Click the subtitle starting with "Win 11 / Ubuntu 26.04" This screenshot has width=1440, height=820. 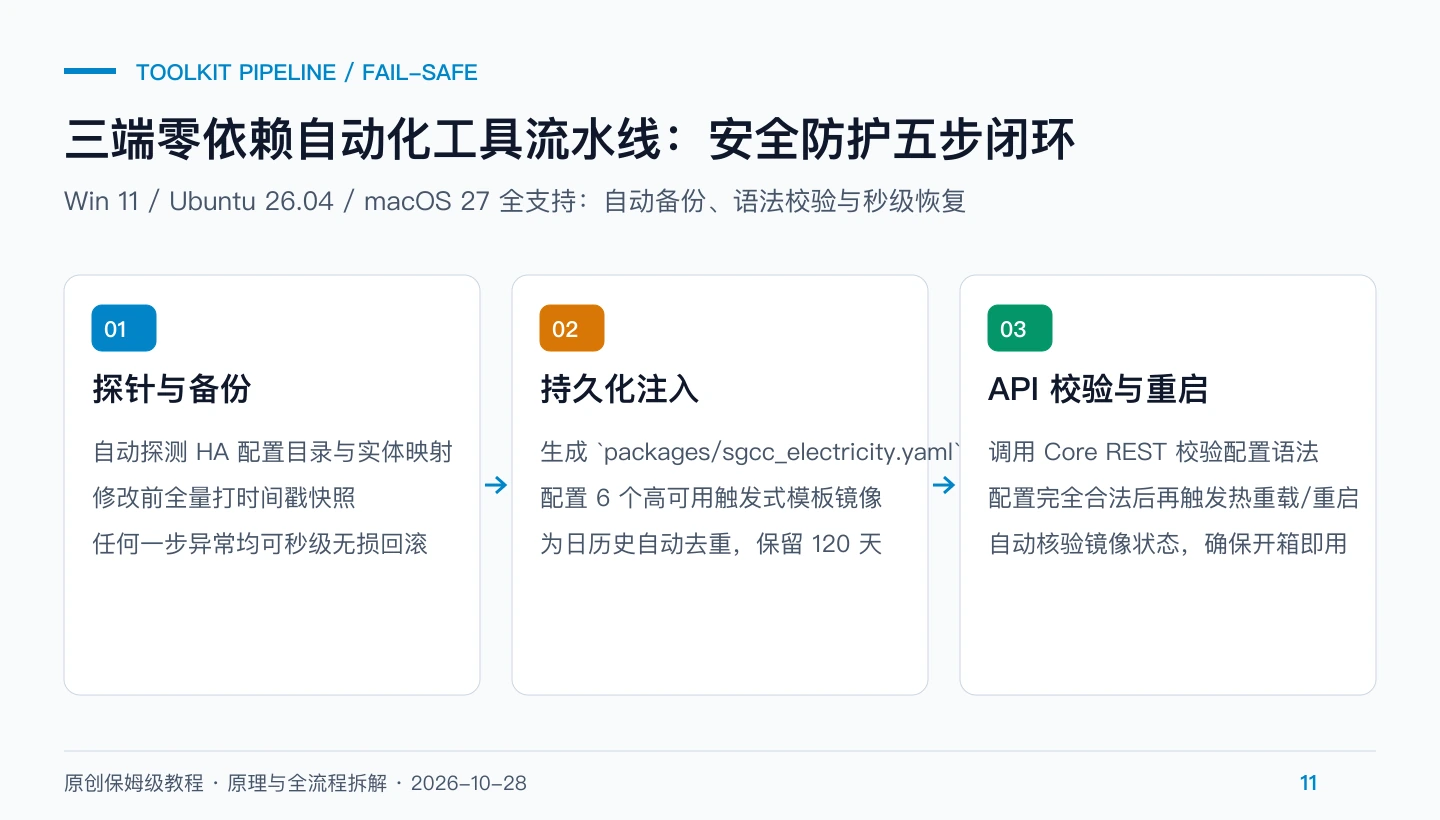tap(515, 201)
